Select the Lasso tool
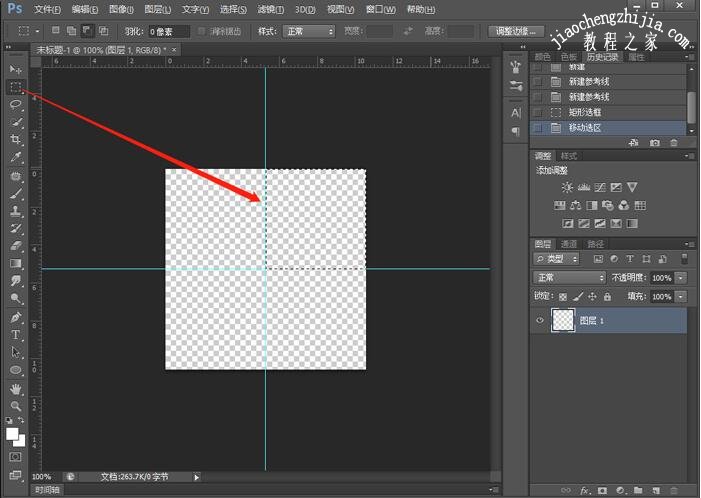This screenshot has width=701, height=498. (x=16, y=104)
